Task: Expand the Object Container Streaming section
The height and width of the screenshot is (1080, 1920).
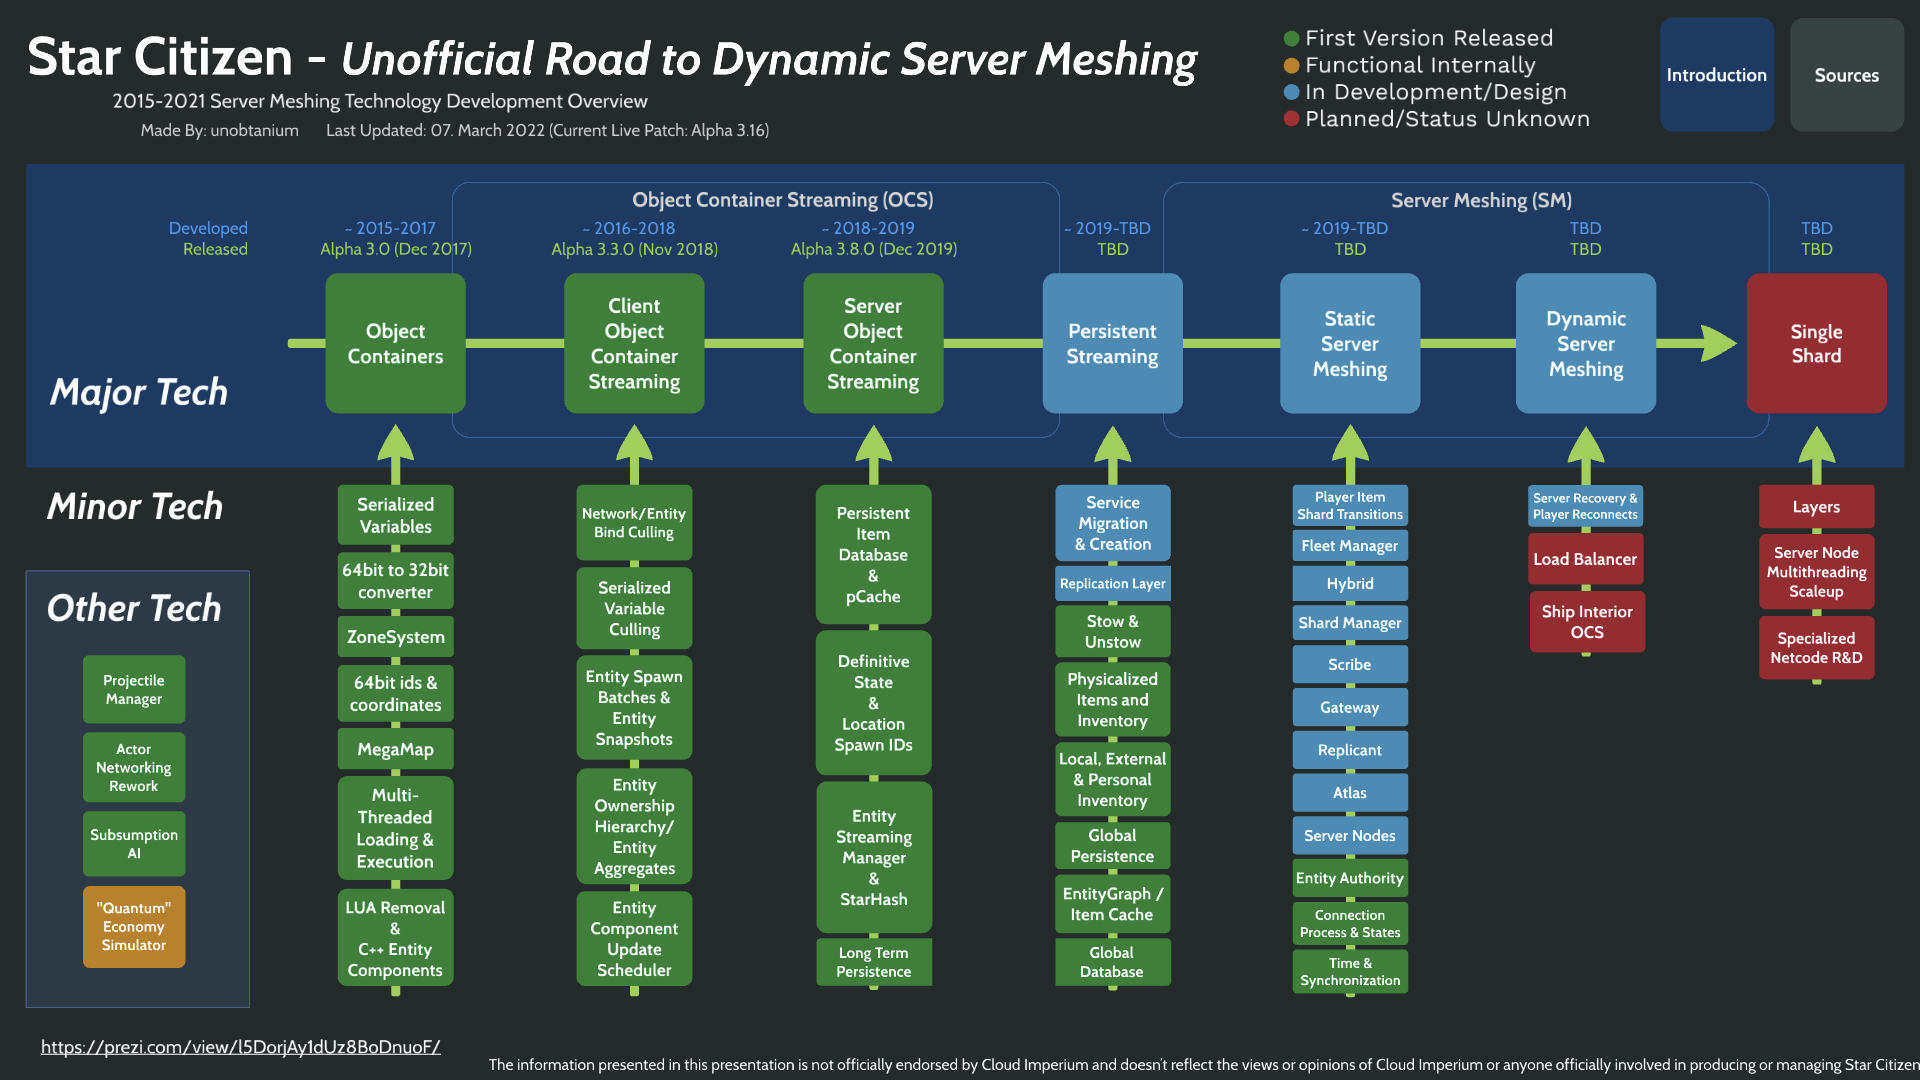Action: coord(781,200)
